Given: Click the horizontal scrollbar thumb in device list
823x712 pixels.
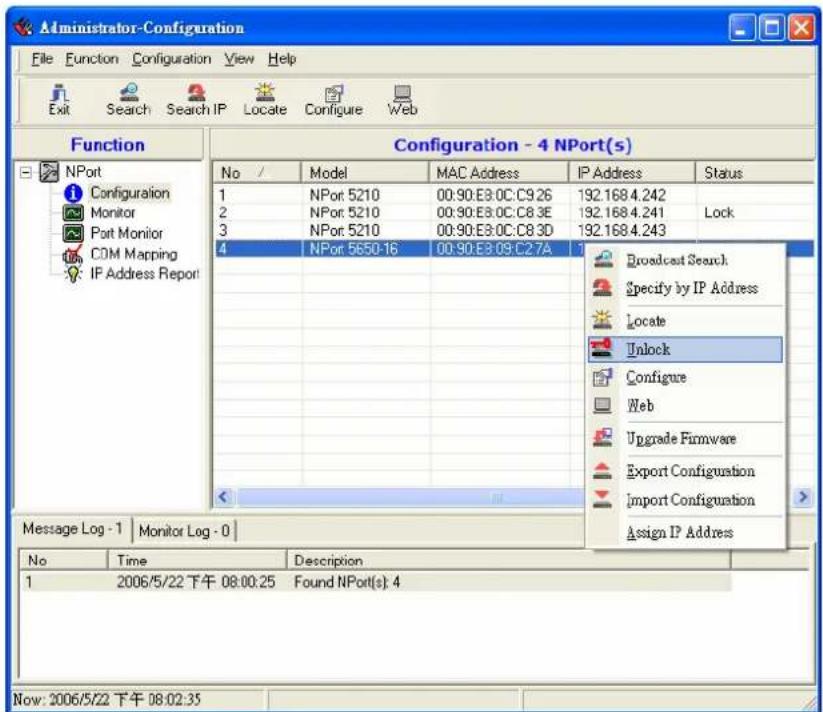Looking at the screenshot, I should coord(412,497).
